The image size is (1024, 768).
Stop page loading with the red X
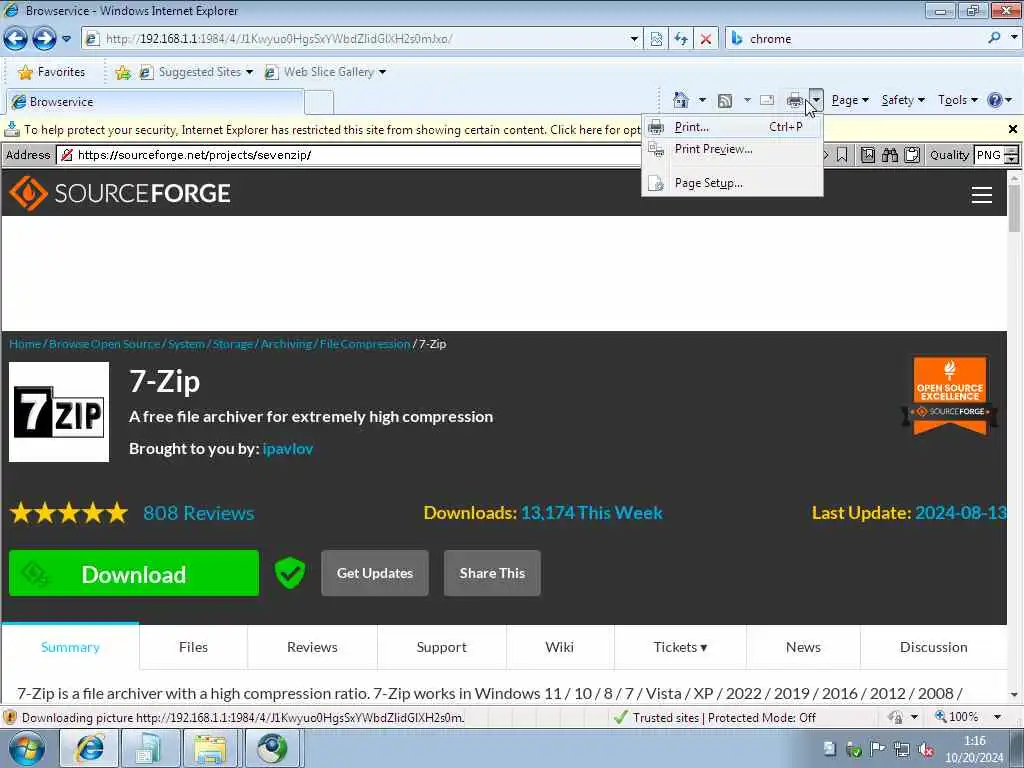[706, 39]
